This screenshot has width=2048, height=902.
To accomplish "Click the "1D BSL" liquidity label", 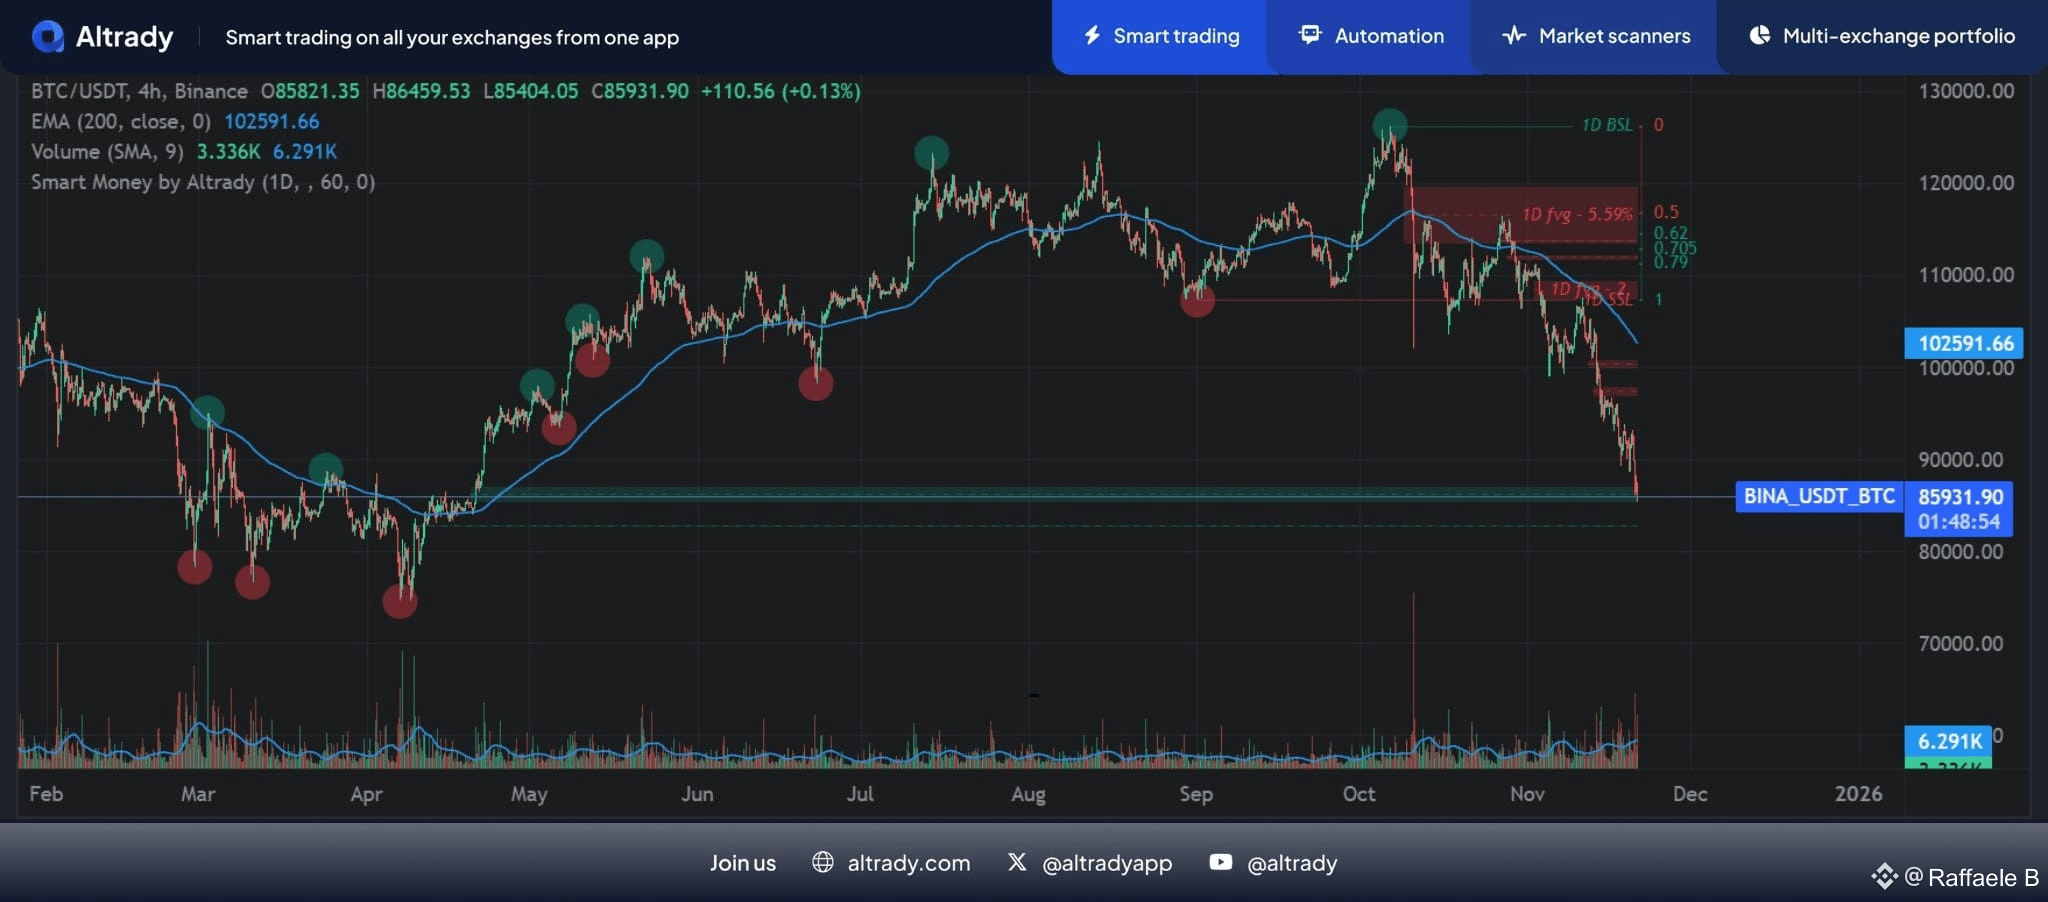I will (x=1606, y=125).
